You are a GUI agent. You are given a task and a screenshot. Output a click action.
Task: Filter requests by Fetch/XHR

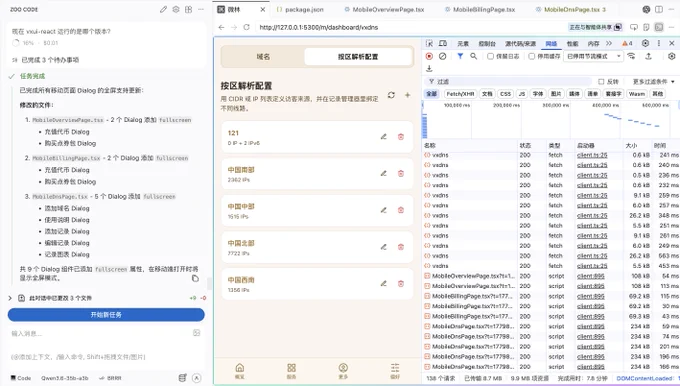pos(460,94)
